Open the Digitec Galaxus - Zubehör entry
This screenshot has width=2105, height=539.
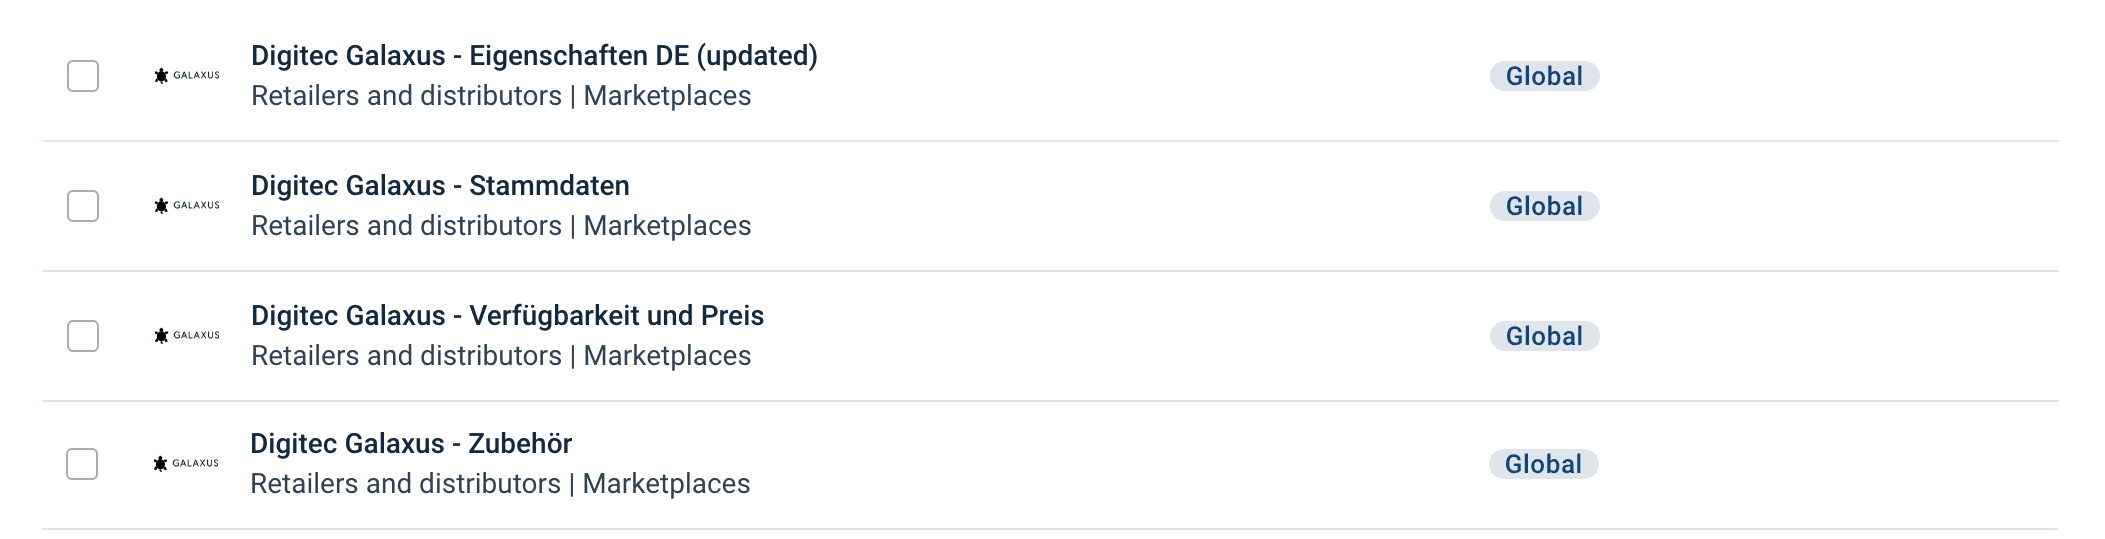tap(411, 444)
